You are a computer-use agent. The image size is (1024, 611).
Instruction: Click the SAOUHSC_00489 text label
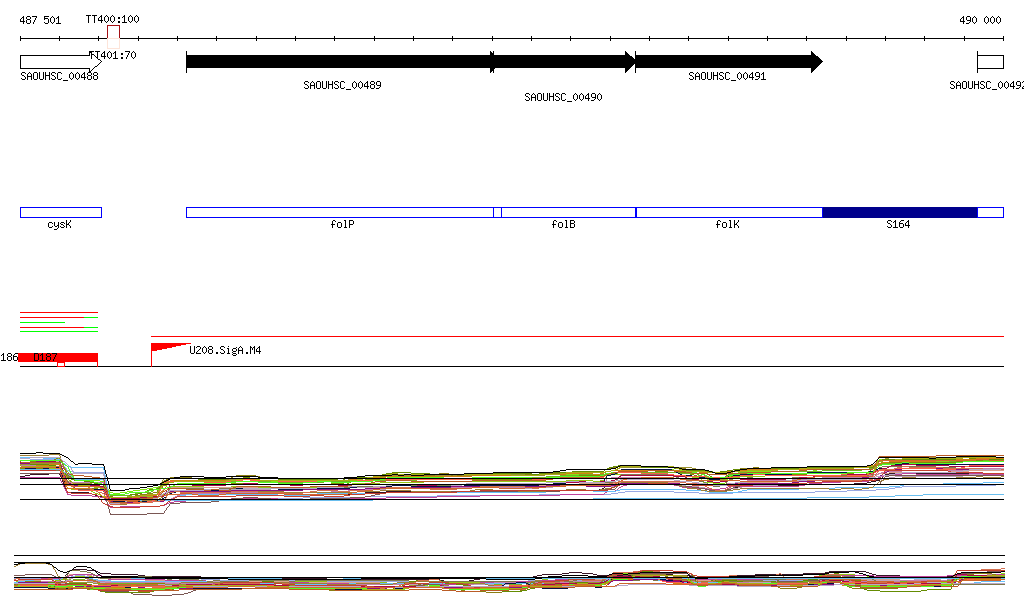[x=342, y=86]
